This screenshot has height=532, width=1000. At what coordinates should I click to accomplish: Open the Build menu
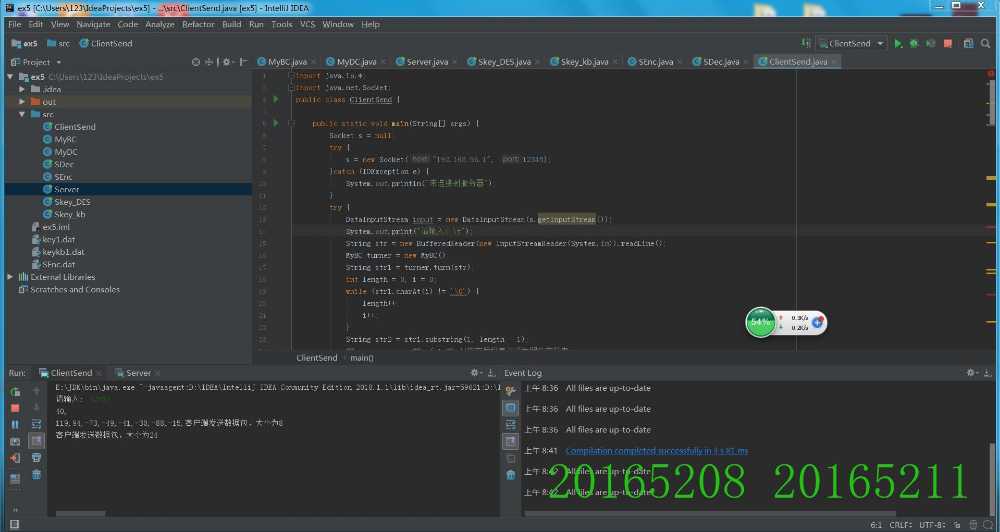tap(232, 24)
